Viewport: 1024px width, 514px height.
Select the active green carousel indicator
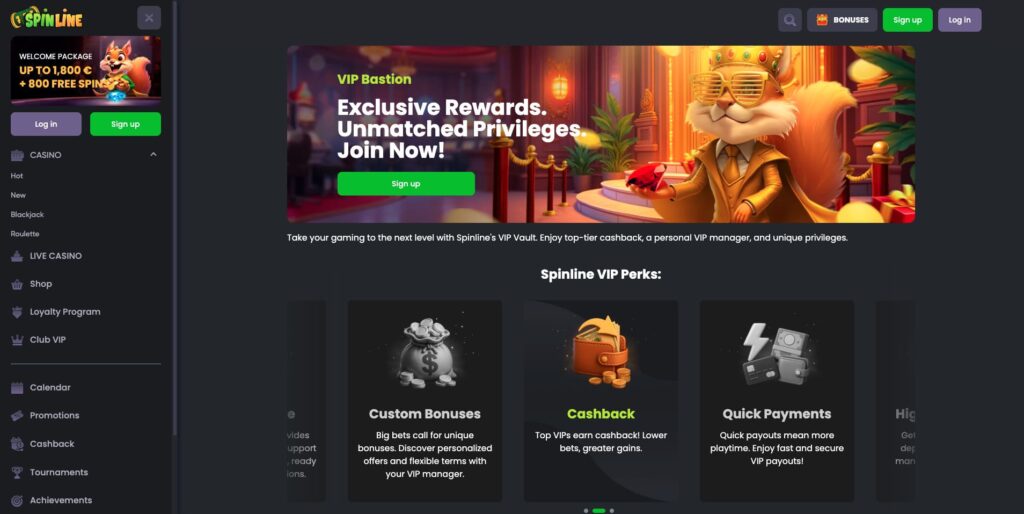coord(598,511)
